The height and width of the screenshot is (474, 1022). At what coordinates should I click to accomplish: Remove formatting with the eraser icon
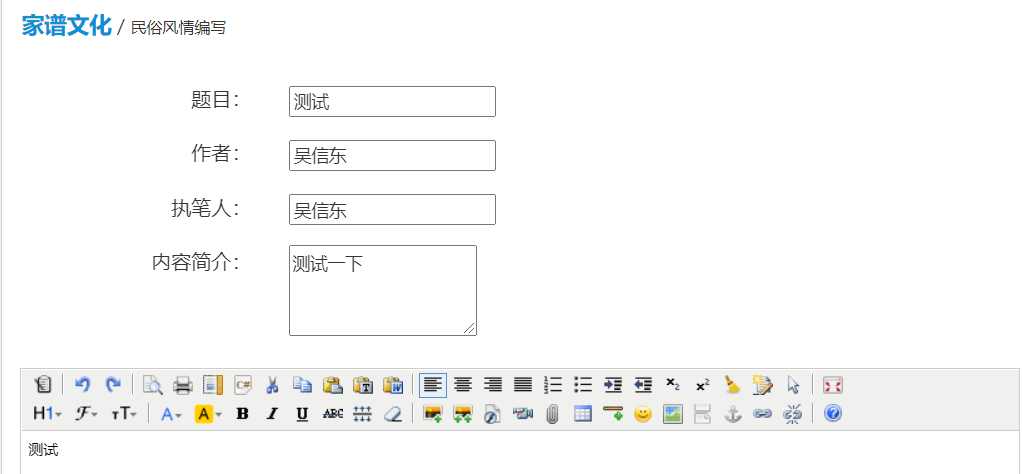click(393, 413)
